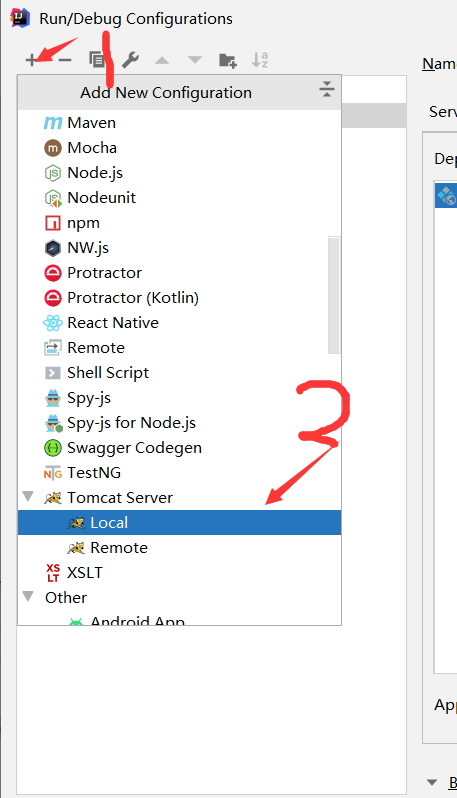Select the Protractor icon
457x798 pixels.
tap(52, 273)
